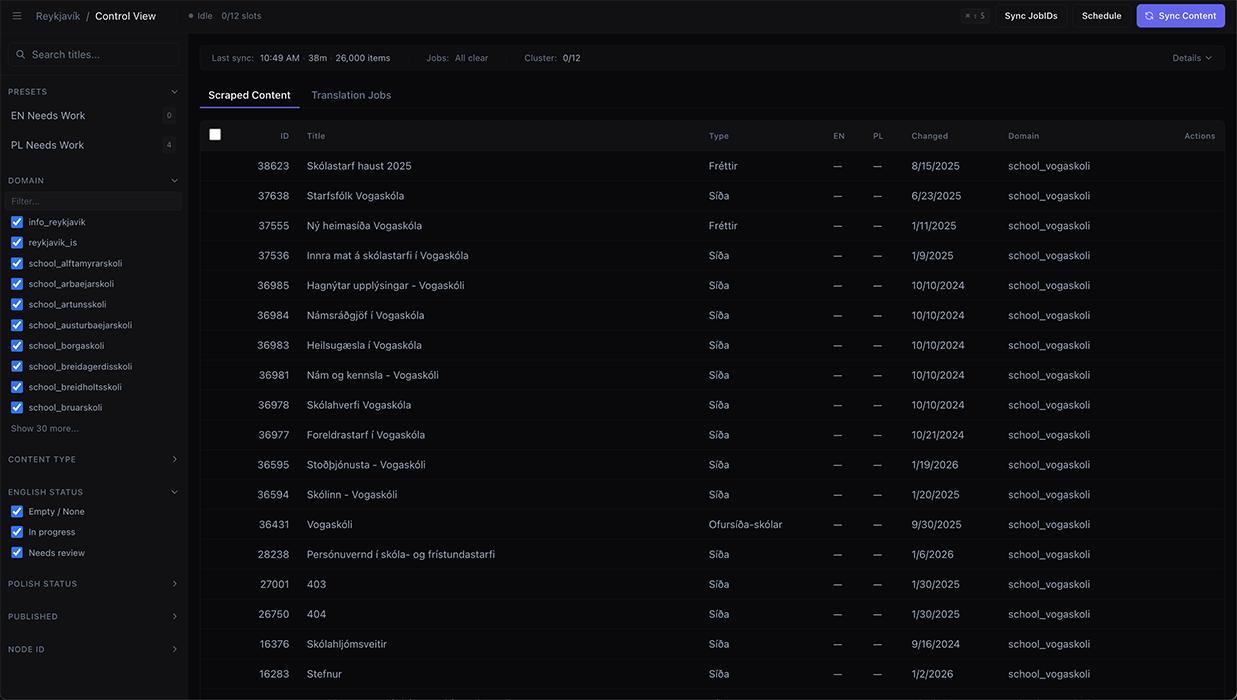Focus the Search titles input field
The width and height of the screenshot is (1237, 700).
click(100, 55)
